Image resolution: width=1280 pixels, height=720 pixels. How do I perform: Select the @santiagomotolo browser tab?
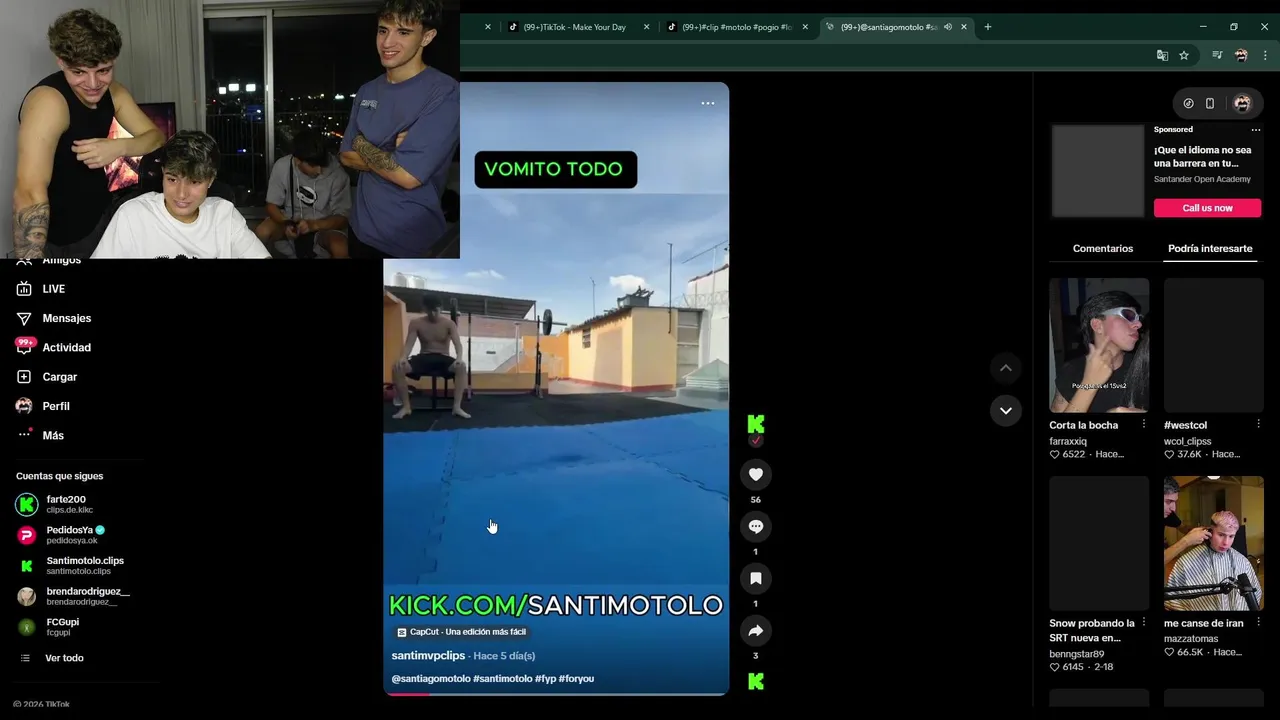pos(889,27)
